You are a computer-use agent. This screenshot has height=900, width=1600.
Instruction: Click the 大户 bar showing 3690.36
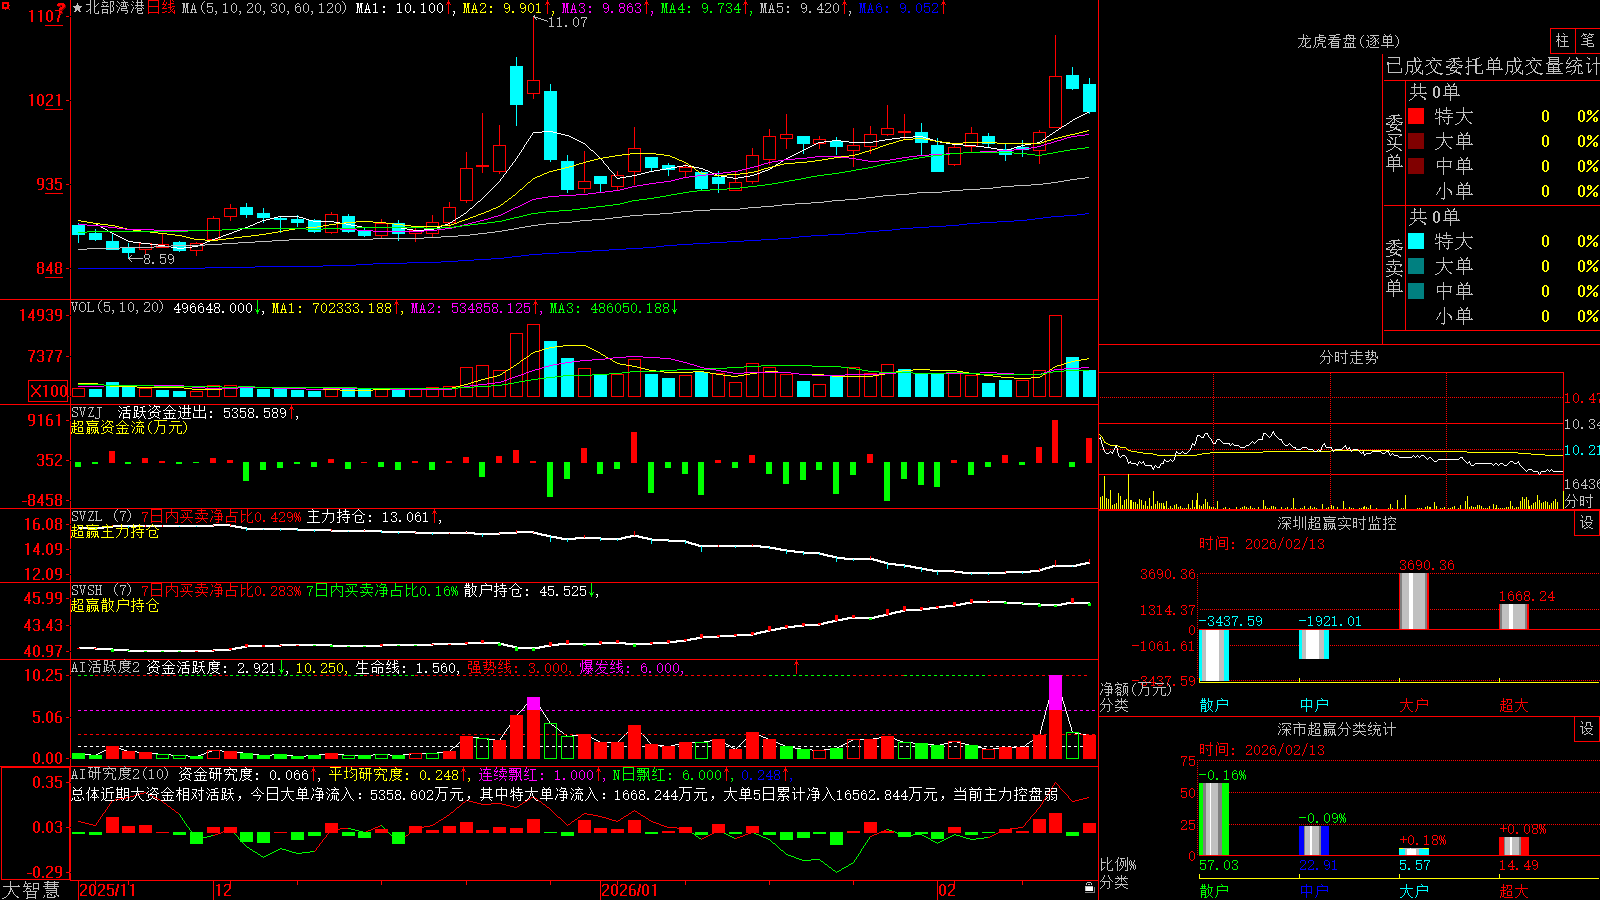pyautogui.click(x=1413, y=601)
